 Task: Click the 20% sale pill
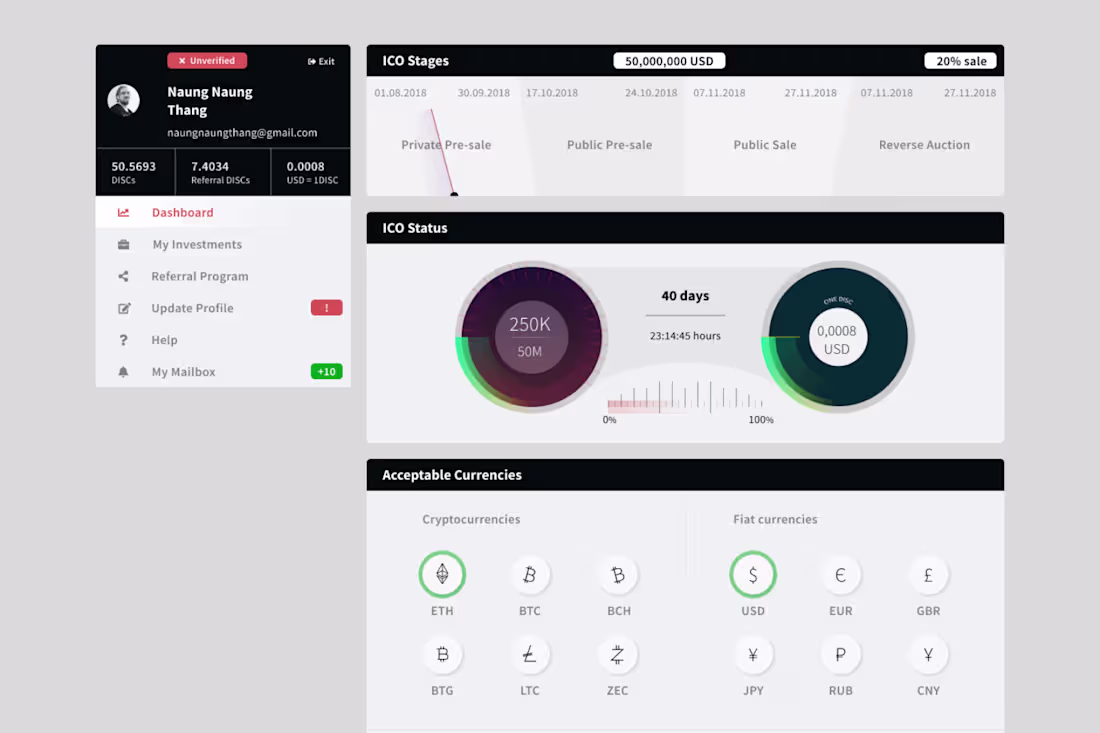pyautogui.click(x=960, y=61)
